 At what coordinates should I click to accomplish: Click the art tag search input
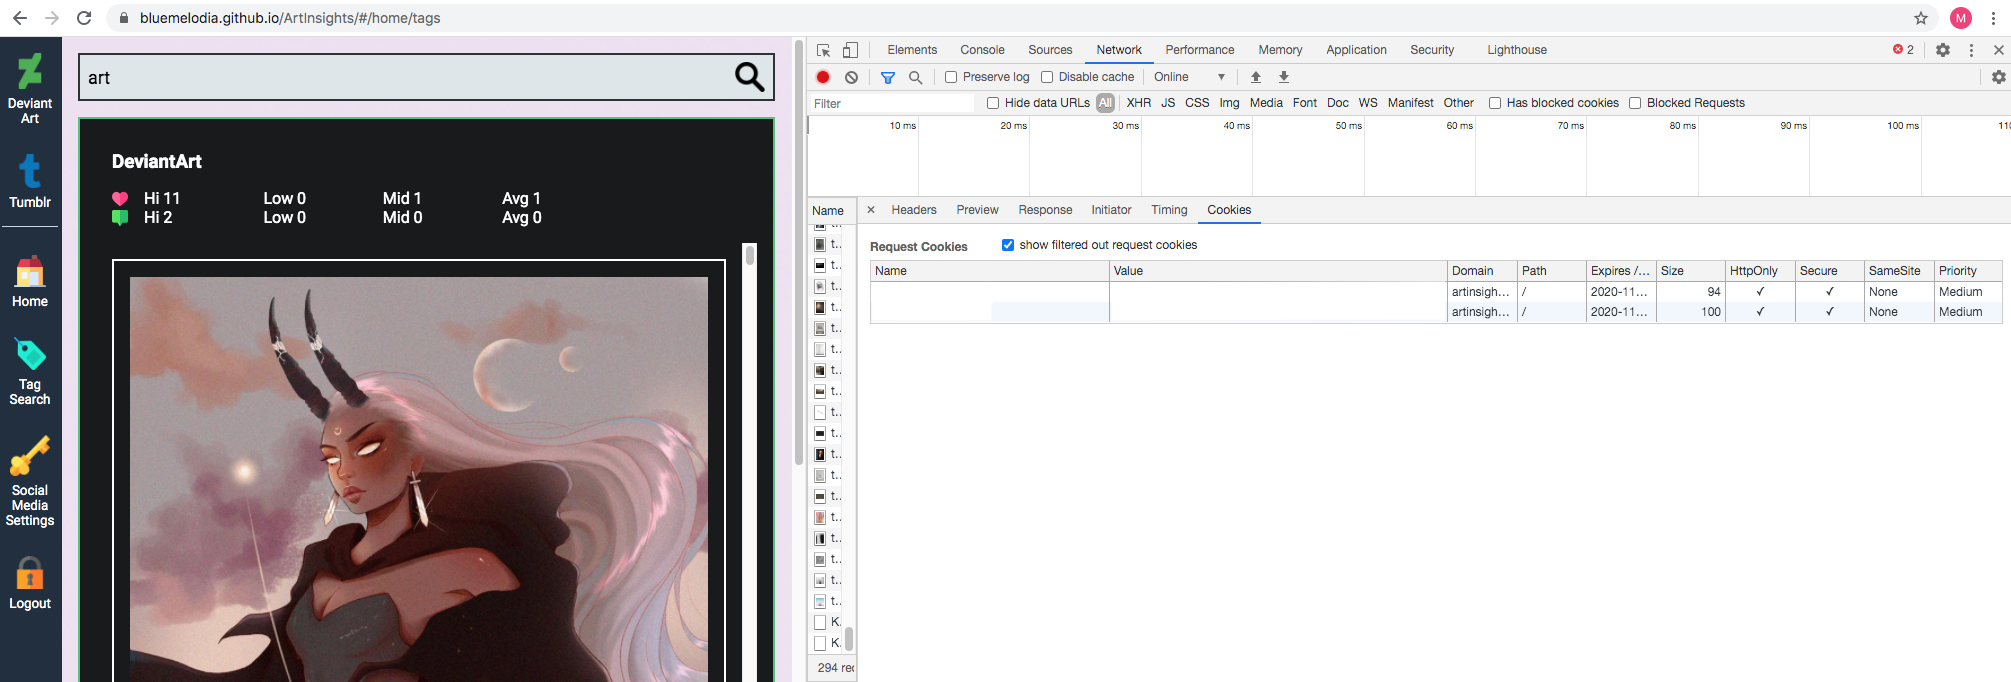click(406, 77)
